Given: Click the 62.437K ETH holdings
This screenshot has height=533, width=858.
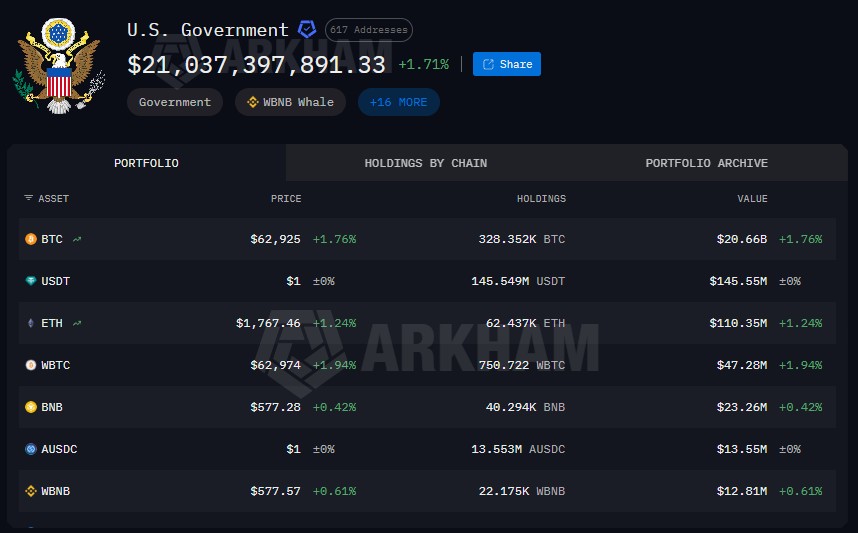Looking at the screenshot, I should tap(525, 323).
